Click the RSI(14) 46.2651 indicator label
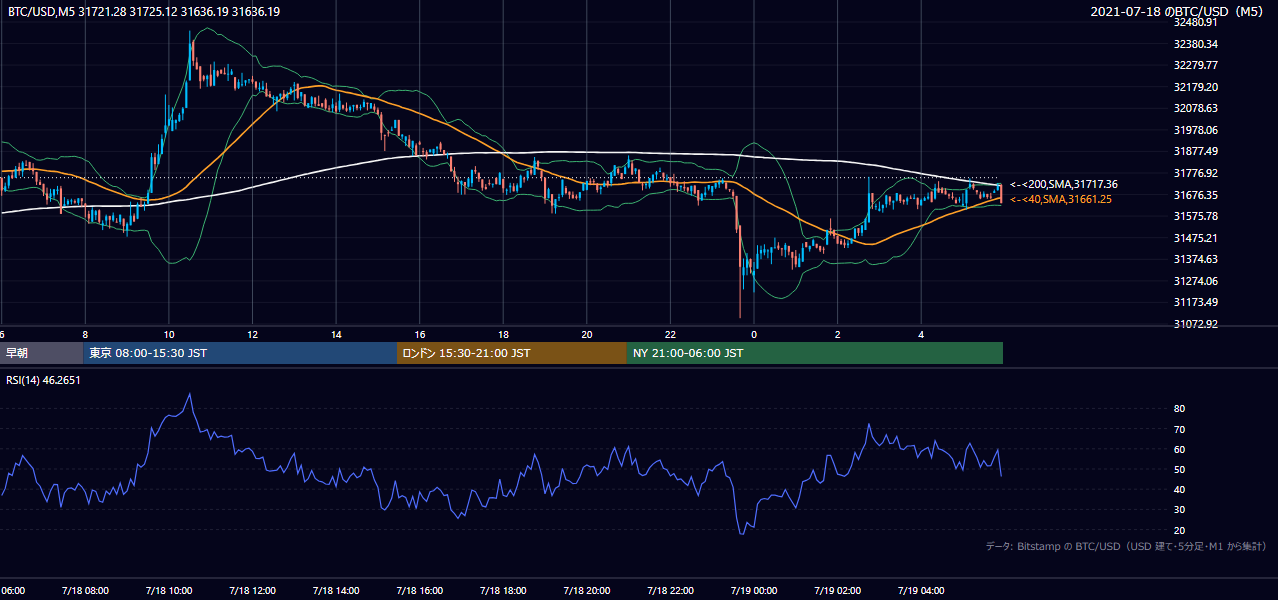The image size is (1278, 600). pos(44,381)
